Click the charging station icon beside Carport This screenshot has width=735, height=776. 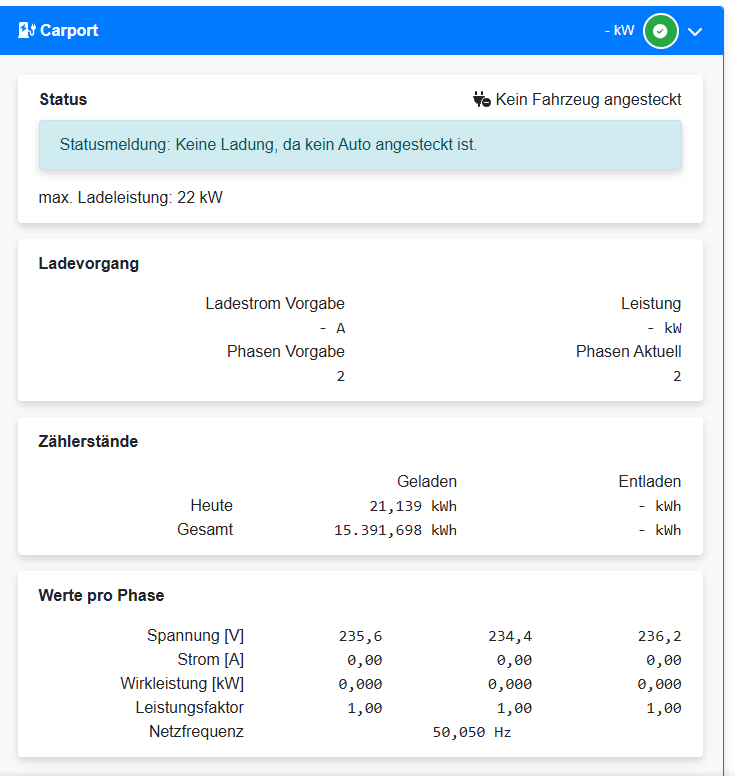click(x=27, y=30)
